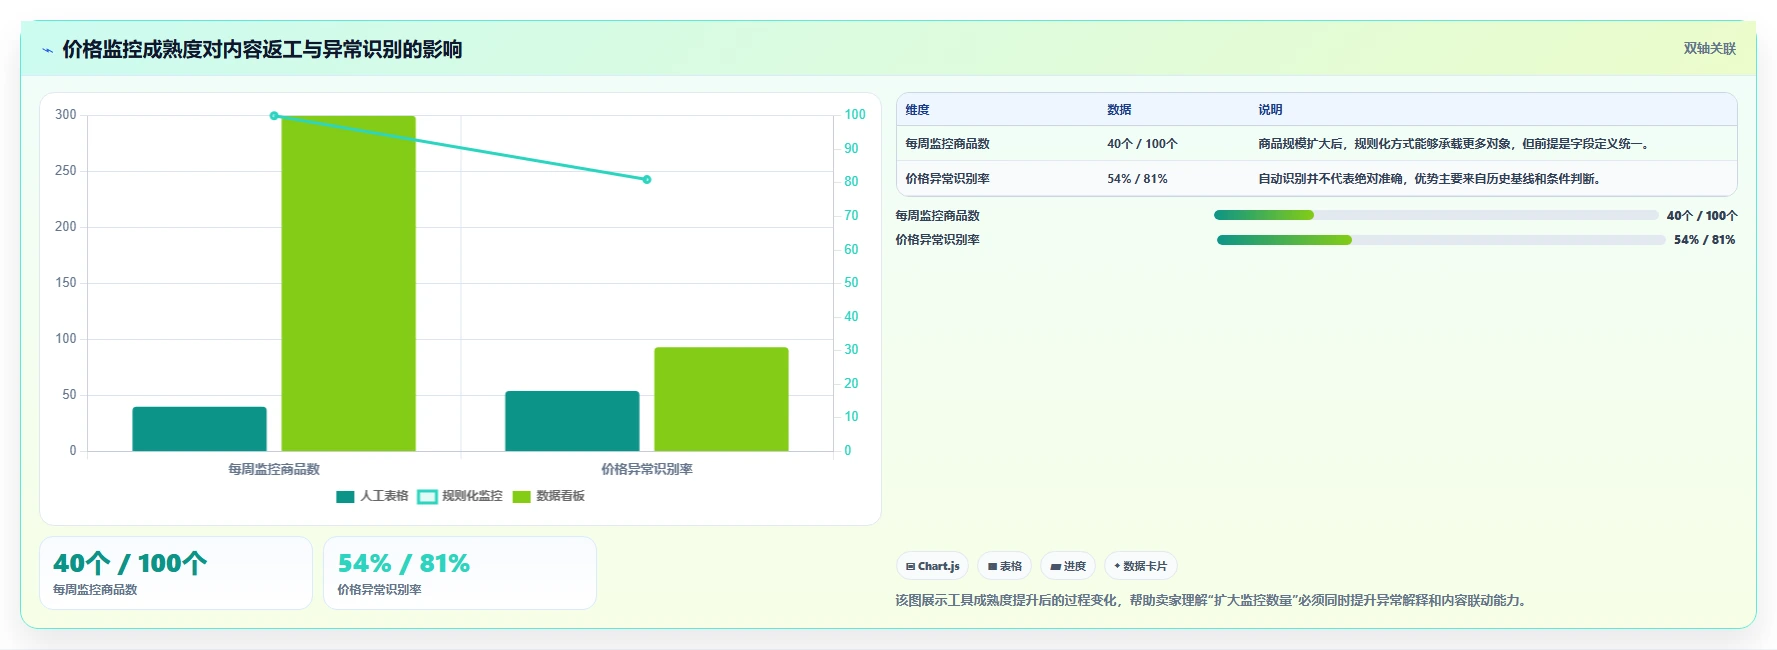Click the 进度 tag chip
The width and height of the screenshot is (1777, 650).
click(x=1068, y=566)
